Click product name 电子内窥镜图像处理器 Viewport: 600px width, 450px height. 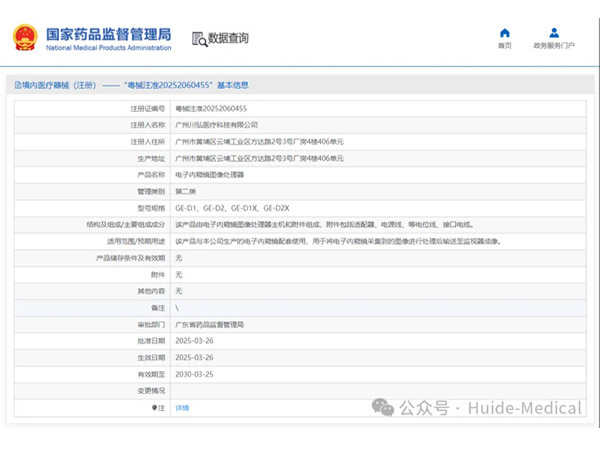click(x=209, y=174)
